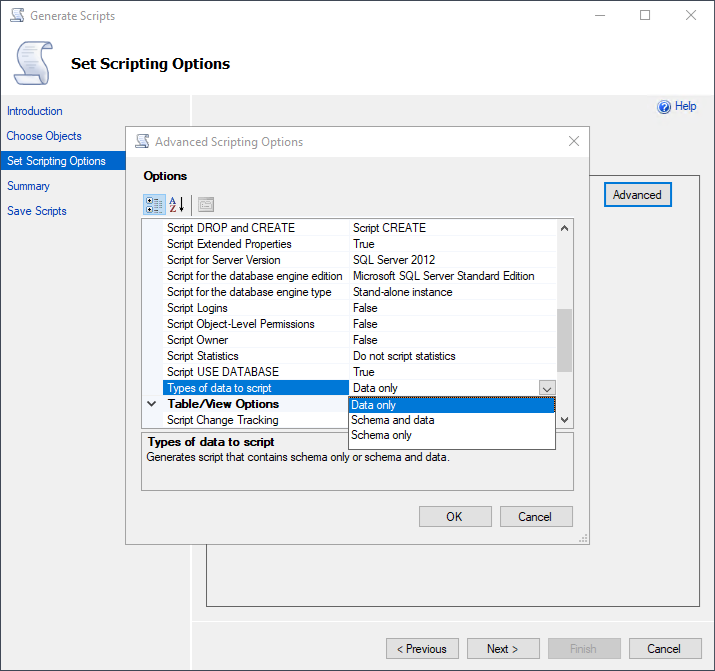The width and height of the screenshot is (715, 671).
Task: Go to the Introduction wizard step
Action: point(35,111)
